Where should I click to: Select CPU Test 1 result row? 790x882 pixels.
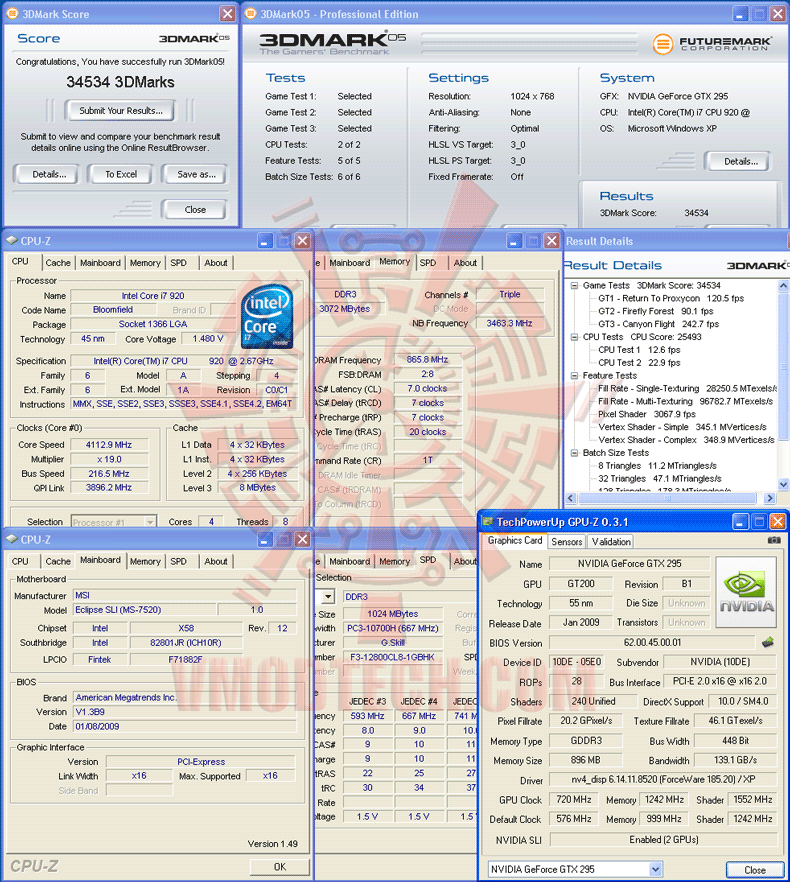click(639, 350)
